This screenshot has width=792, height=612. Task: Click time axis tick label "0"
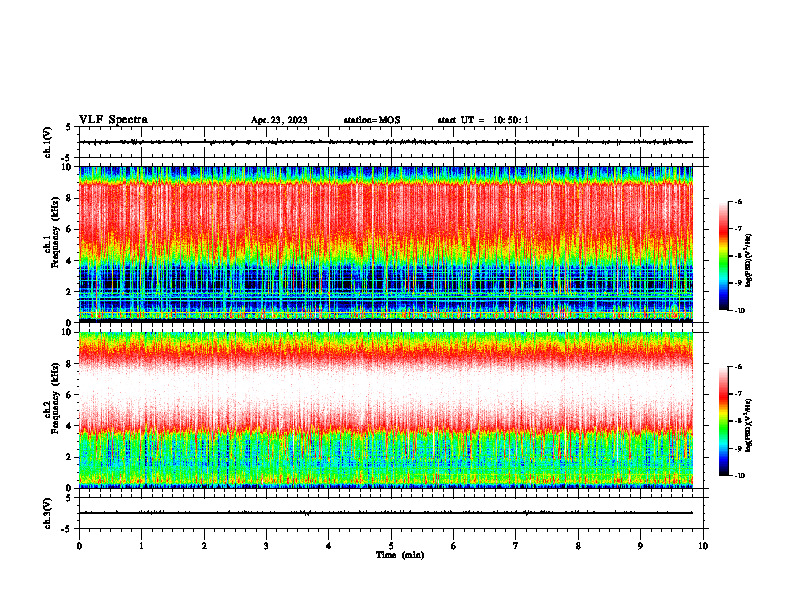[79, 546]
